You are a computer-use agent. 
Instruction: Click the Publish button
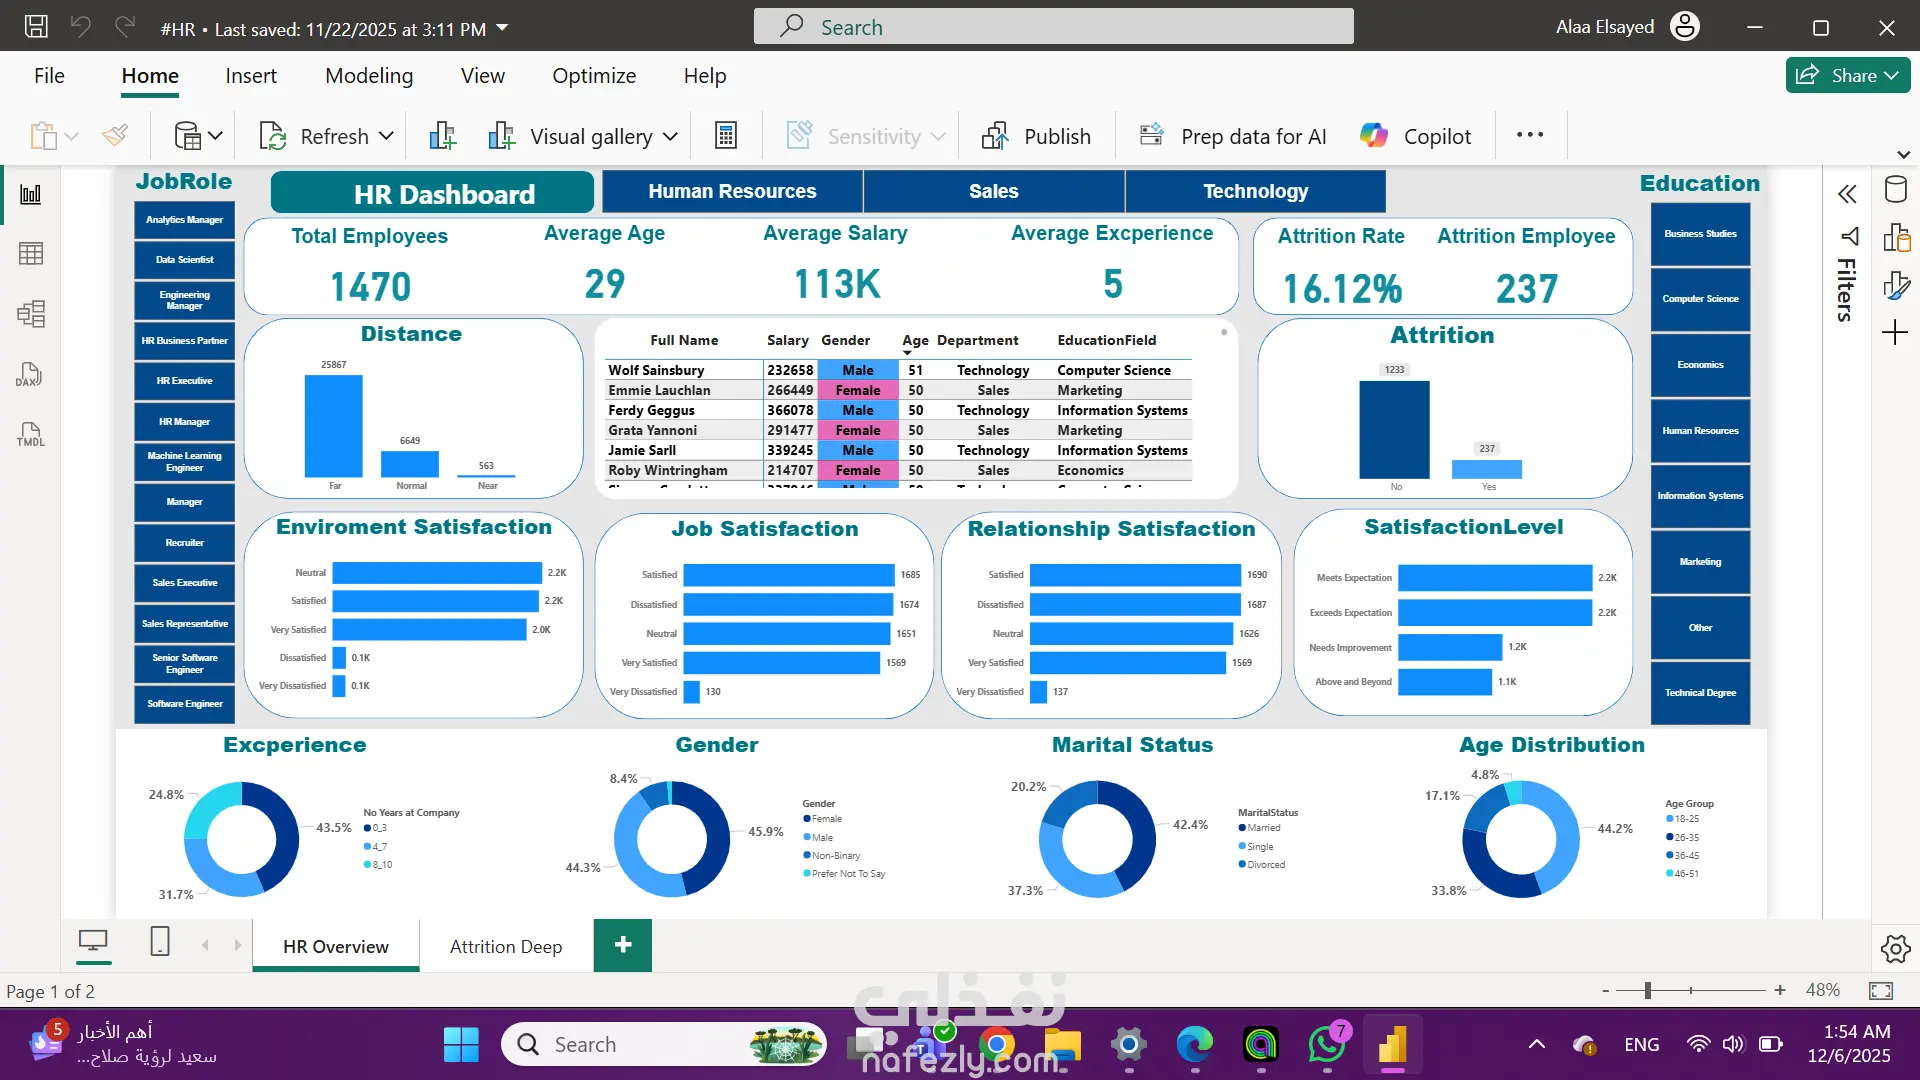[x=1036, y=136]
